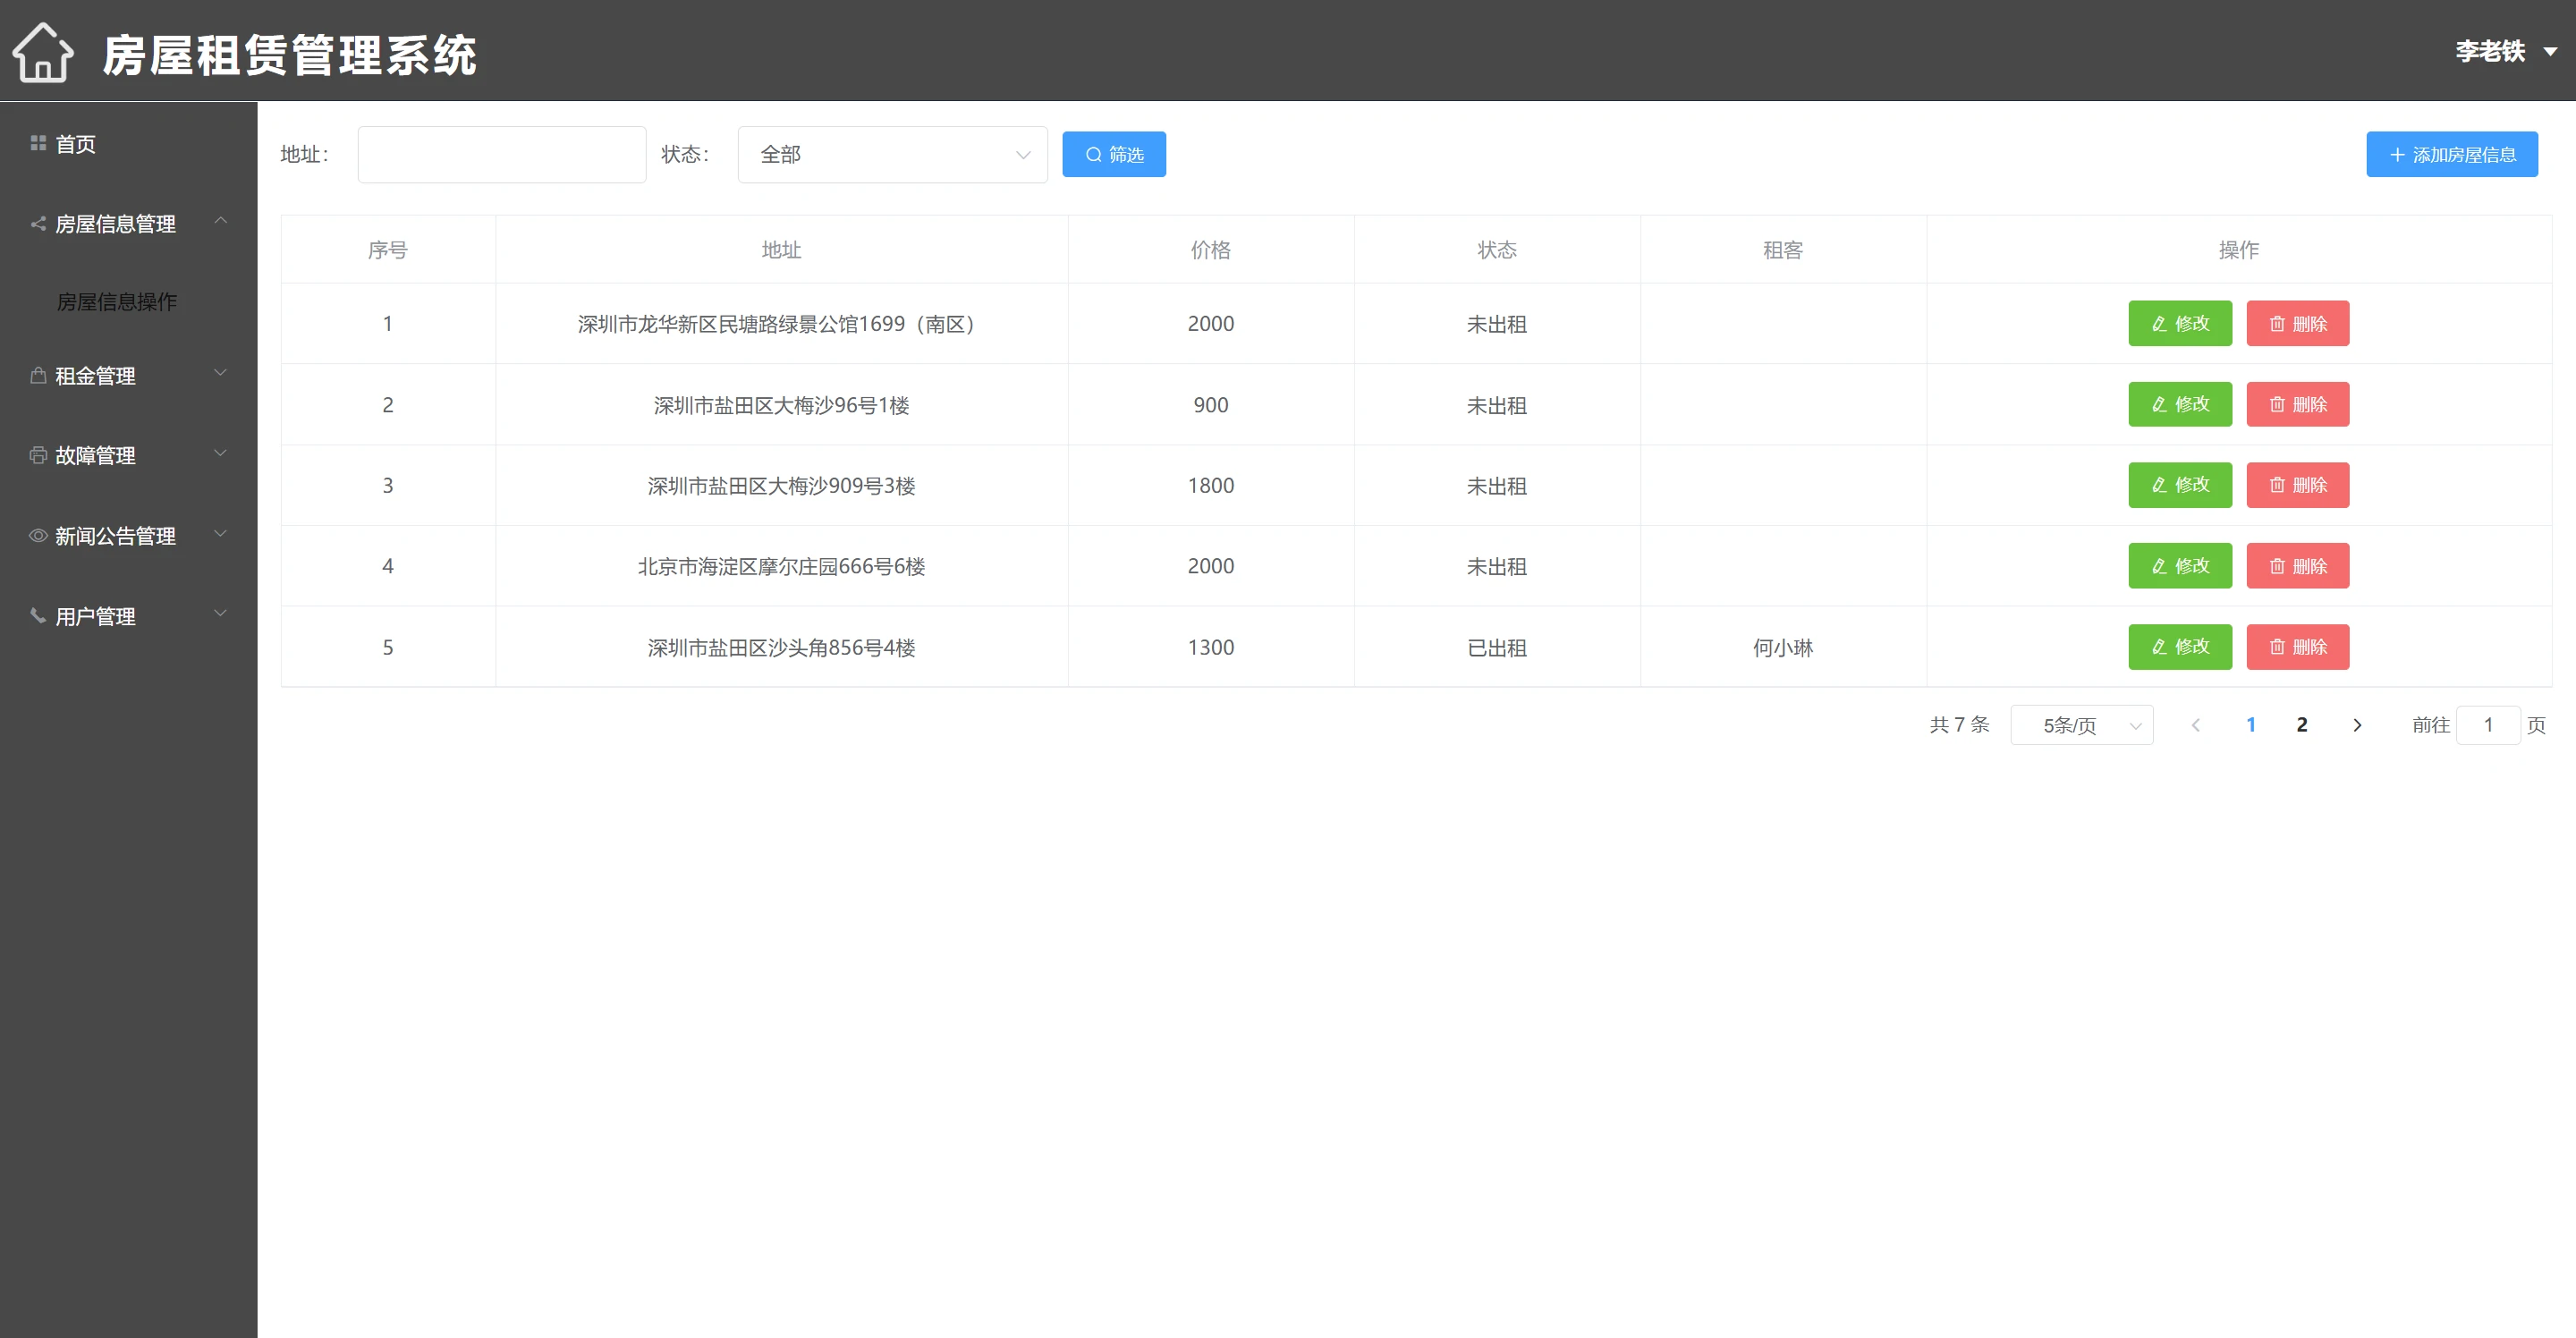Click the house logo icon in header
Image resolution: width=2576 pixels, height=1338 pixels.
click(43, 52)
